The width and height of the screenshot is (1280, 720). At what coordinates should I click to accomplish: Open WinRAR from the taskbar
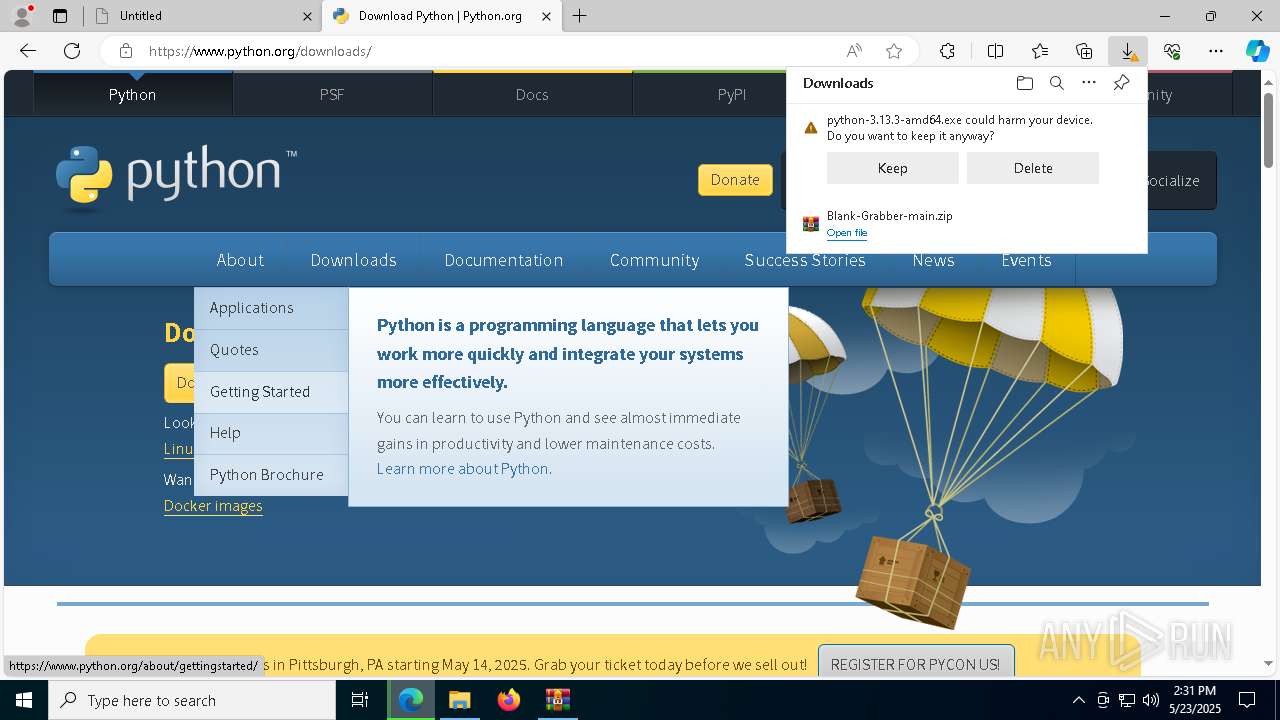[557, 700]
